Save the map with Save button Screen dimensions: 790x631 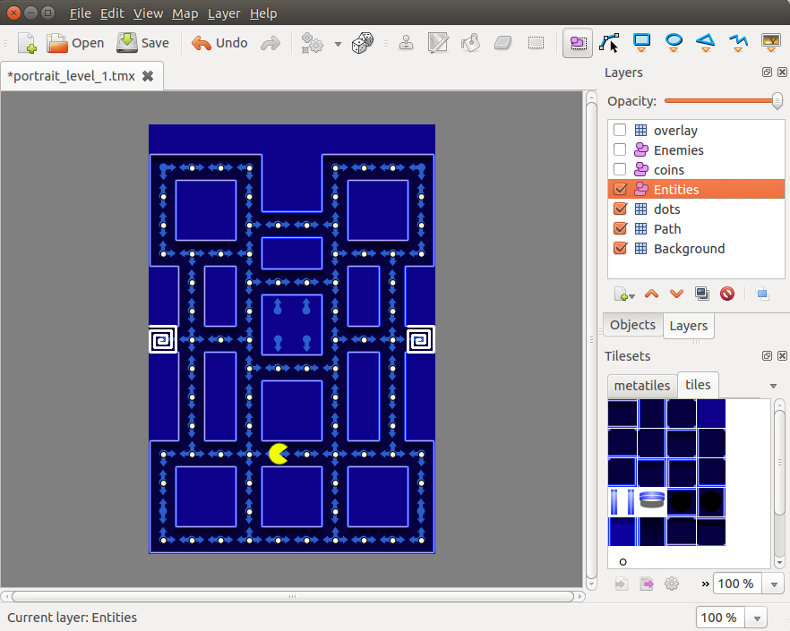pyautogui.click(x=143, y=43)
